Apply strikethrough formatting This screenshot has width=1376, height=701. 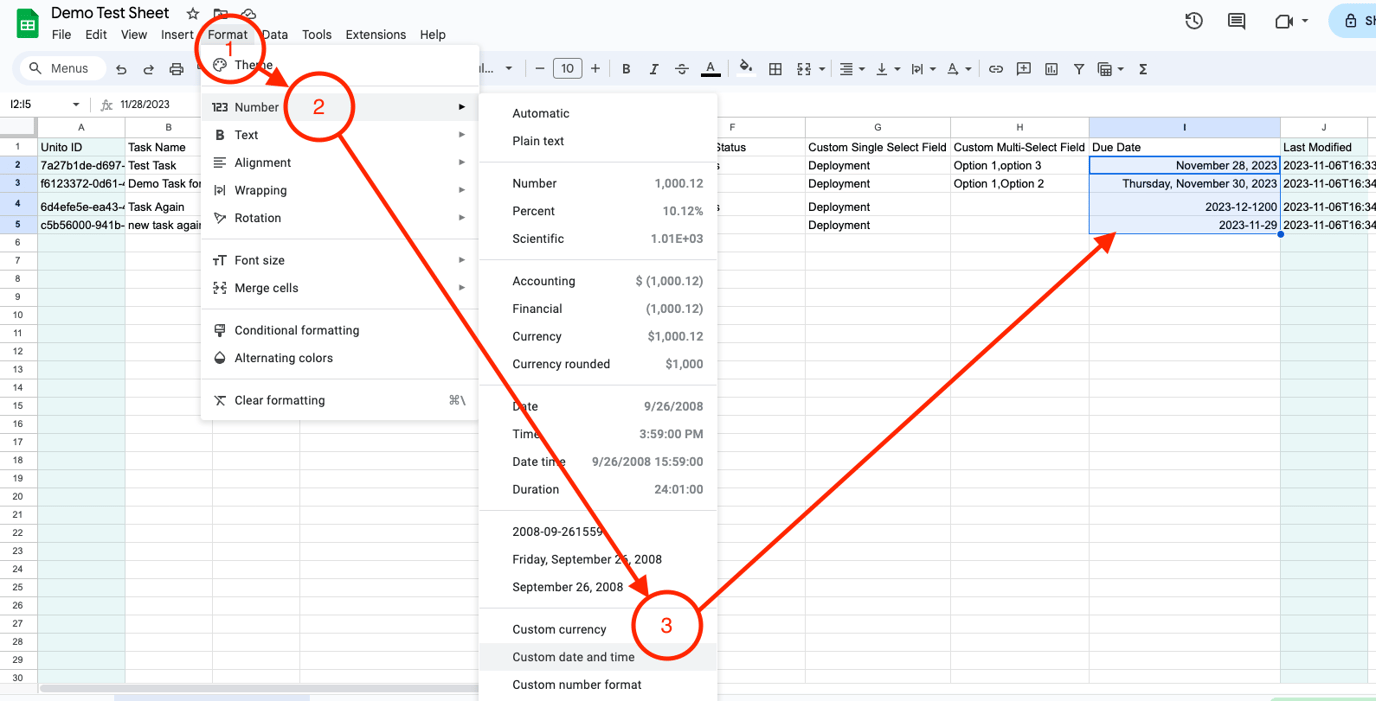click(682, 68)
